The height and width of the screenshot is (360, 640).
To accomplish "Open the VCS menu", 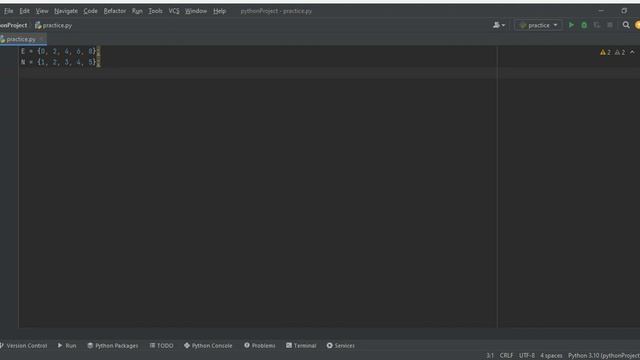I will pyautogui.click(x=174, y=11).
